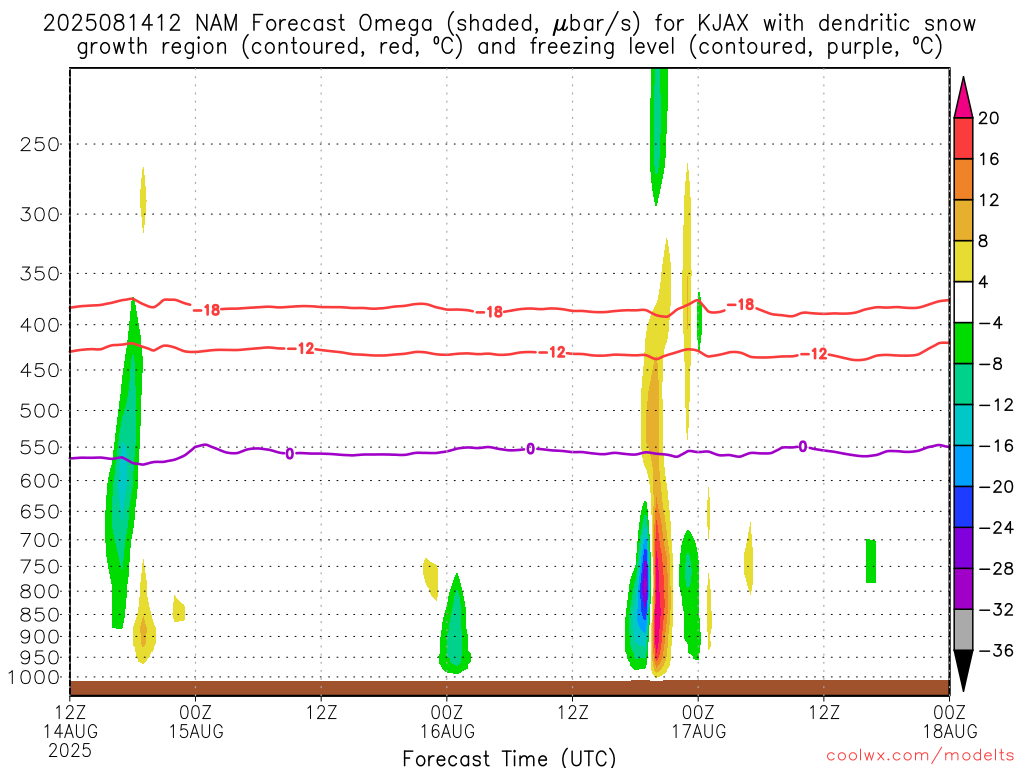Click the 1000 pressure level label
The image size is (1024, 768).
35,678
